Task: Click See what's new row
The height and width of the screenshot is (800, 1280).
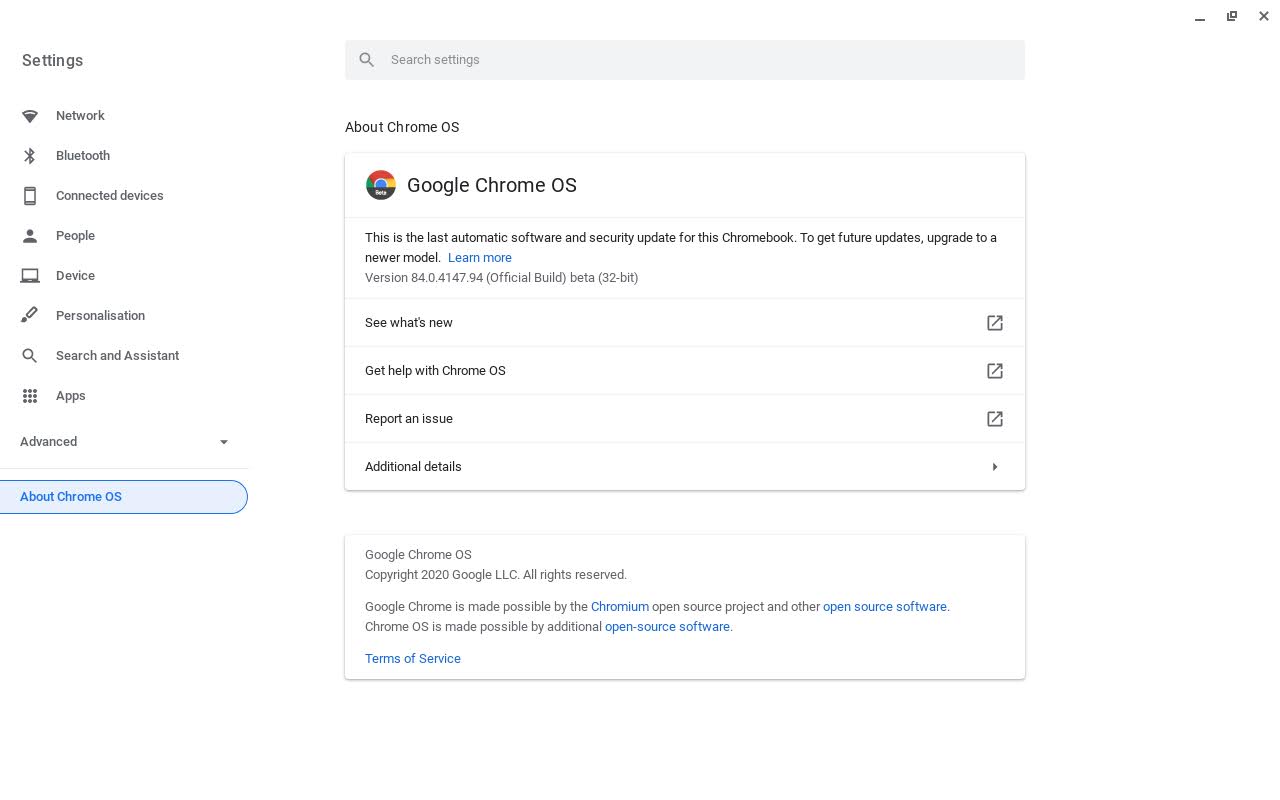Action: tap(685, 323)
